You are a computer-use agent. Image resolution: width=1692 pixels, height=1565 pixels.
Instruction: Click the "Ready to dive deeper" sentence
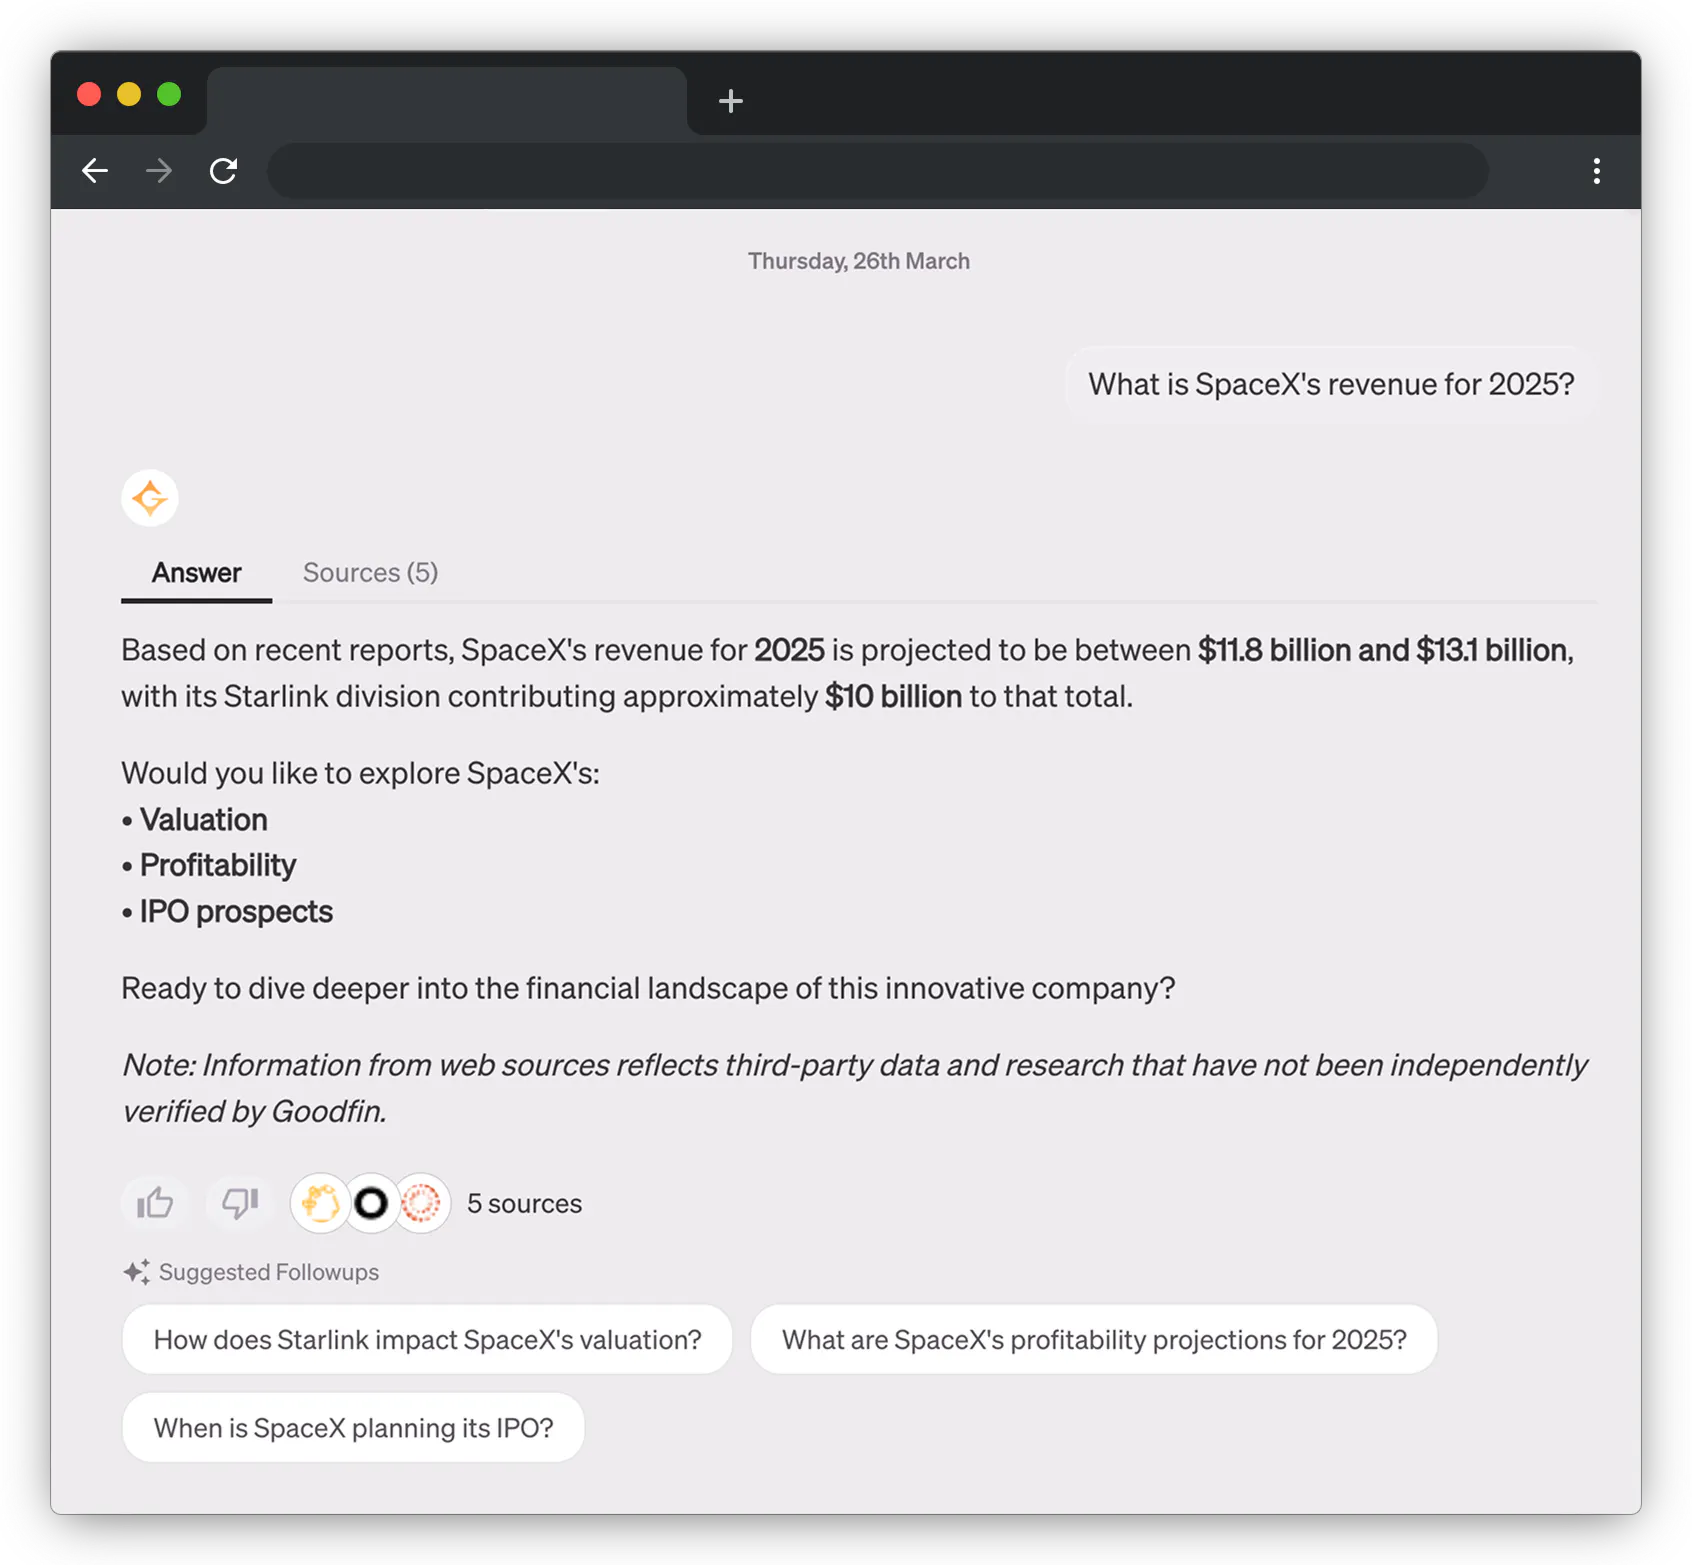point(648,988)
